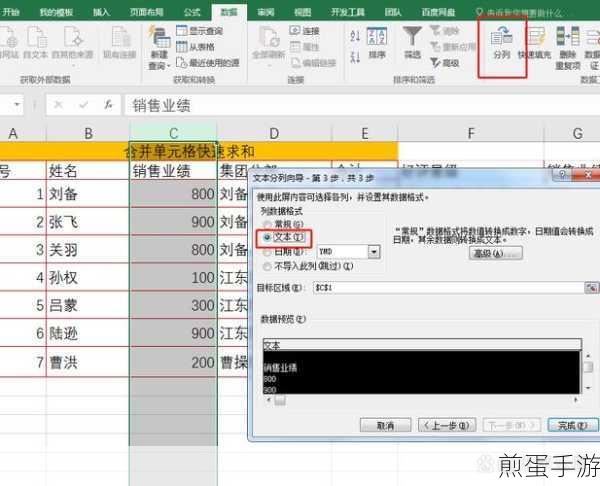Switch to the 公式 ribbon tab
The height and width of the screenshot is (486, 600).
pos(192,12)
